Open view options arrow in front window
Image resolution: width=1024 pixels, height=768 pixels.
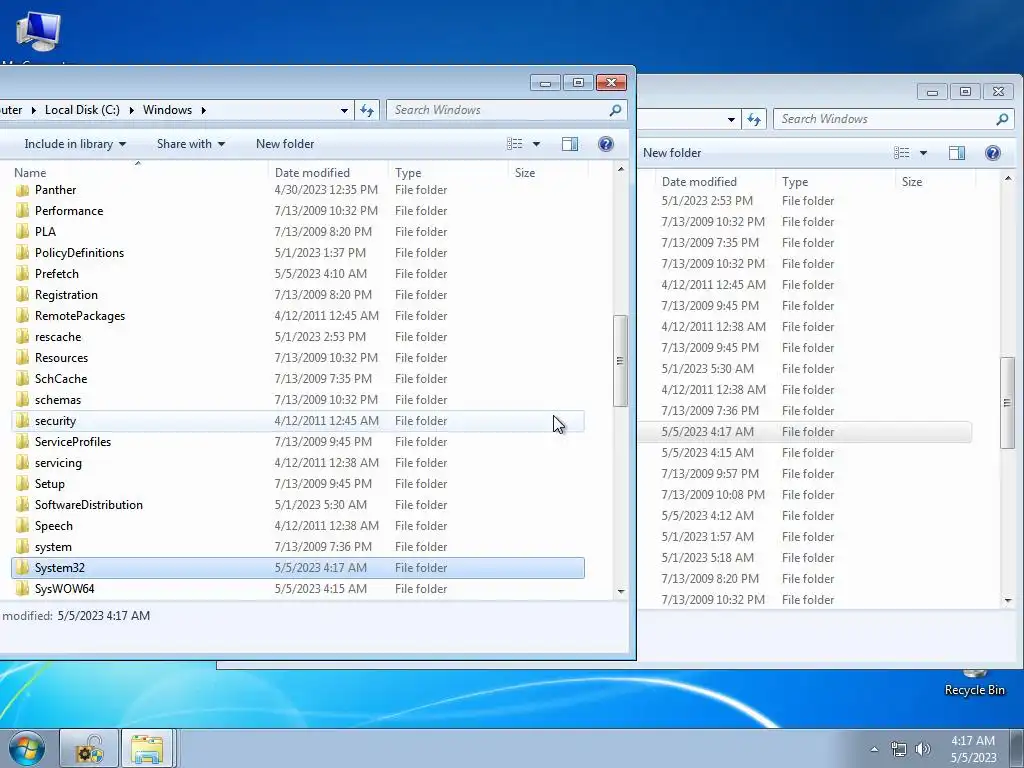(x=536, y=144)
